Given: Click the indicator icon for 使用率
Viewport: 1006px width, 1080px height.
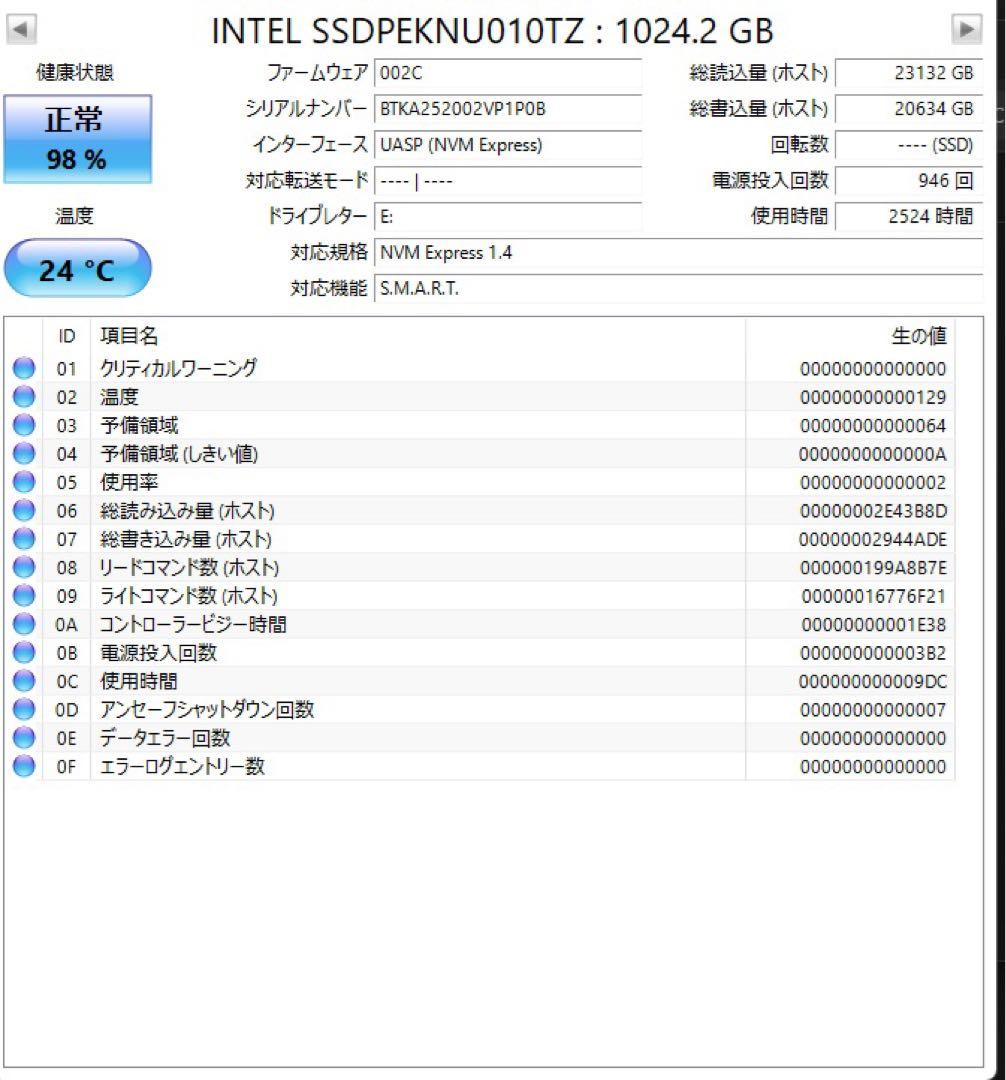Looking at the screenshot, I should pyautogui.click(x=23, y=482).
